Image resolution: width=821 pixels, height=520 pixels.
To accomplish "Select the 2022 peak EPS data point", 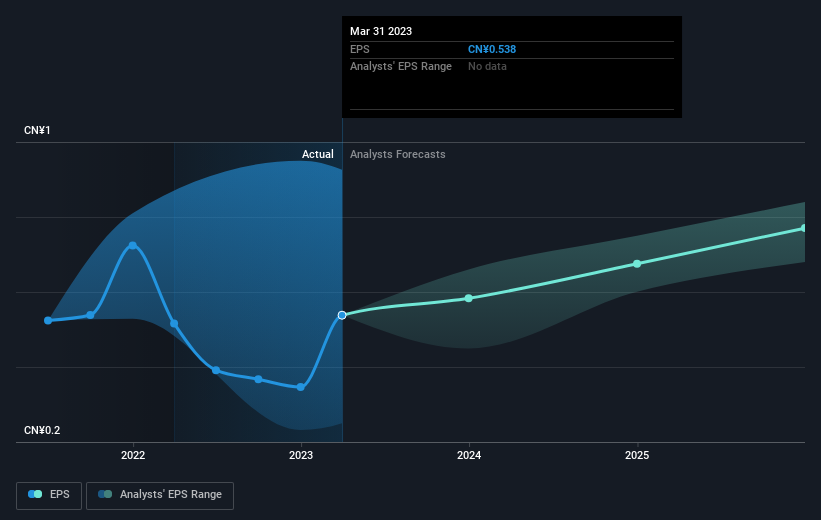I will 133,245.
